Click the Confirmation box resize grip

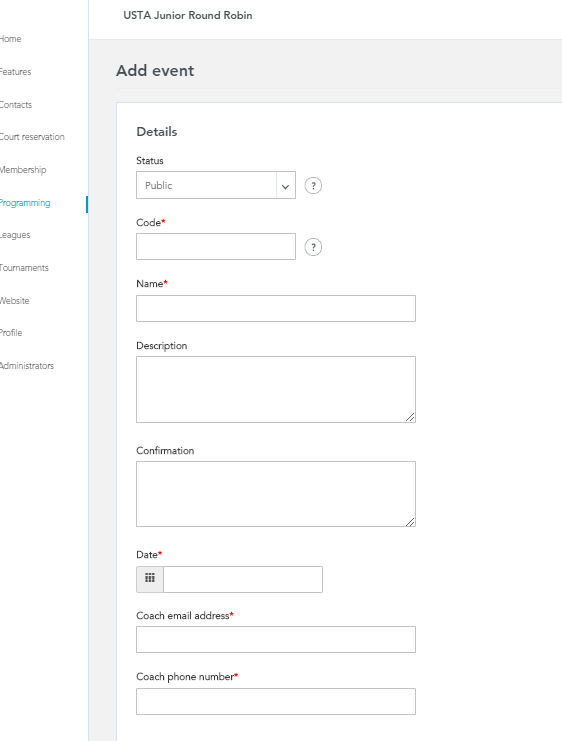click(x=410, y=521)
